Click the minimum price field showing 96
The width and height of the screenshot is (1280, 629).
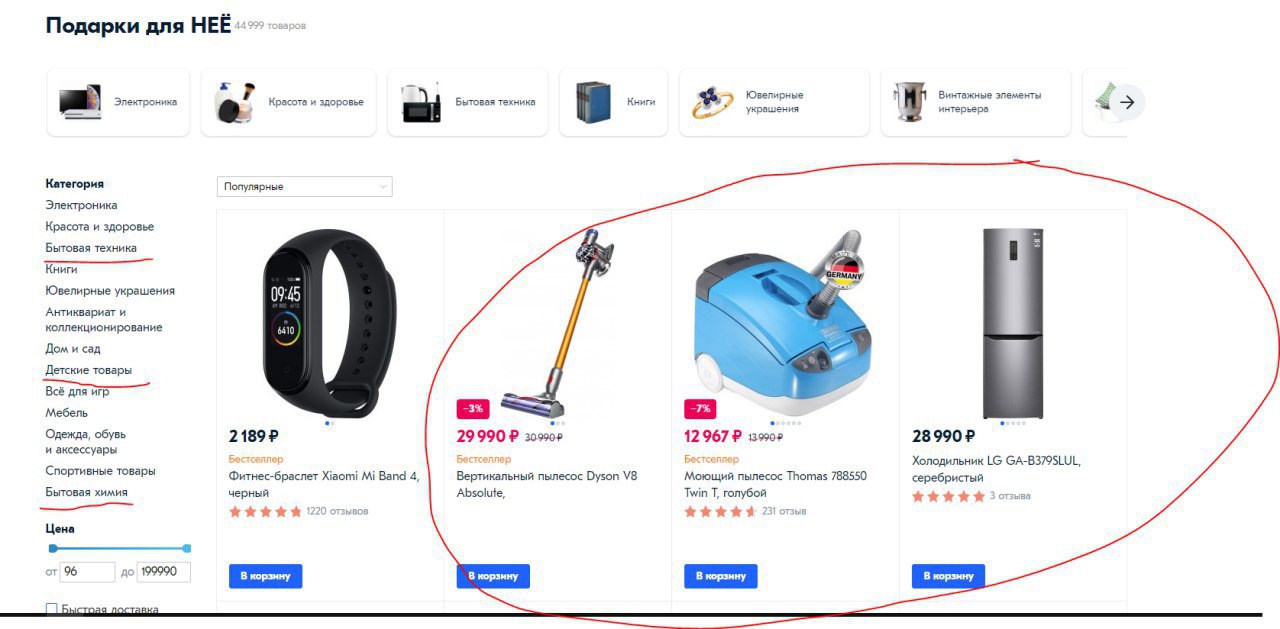(x=87, y=571)
